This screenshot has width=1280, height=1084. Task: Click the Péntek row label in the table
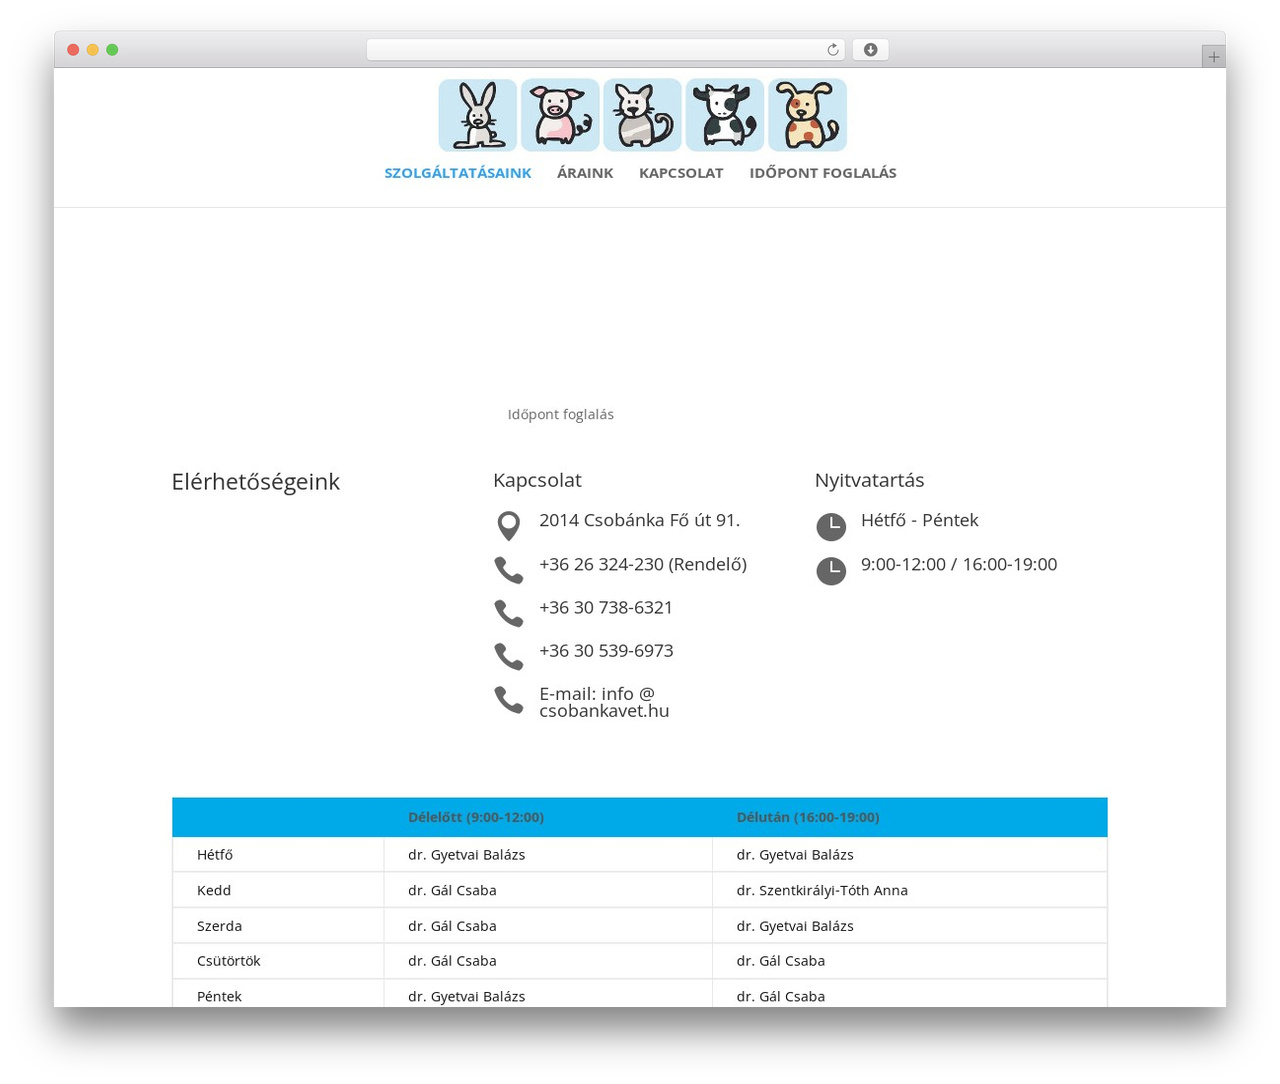pyautogui.click(x=220, y=997)
